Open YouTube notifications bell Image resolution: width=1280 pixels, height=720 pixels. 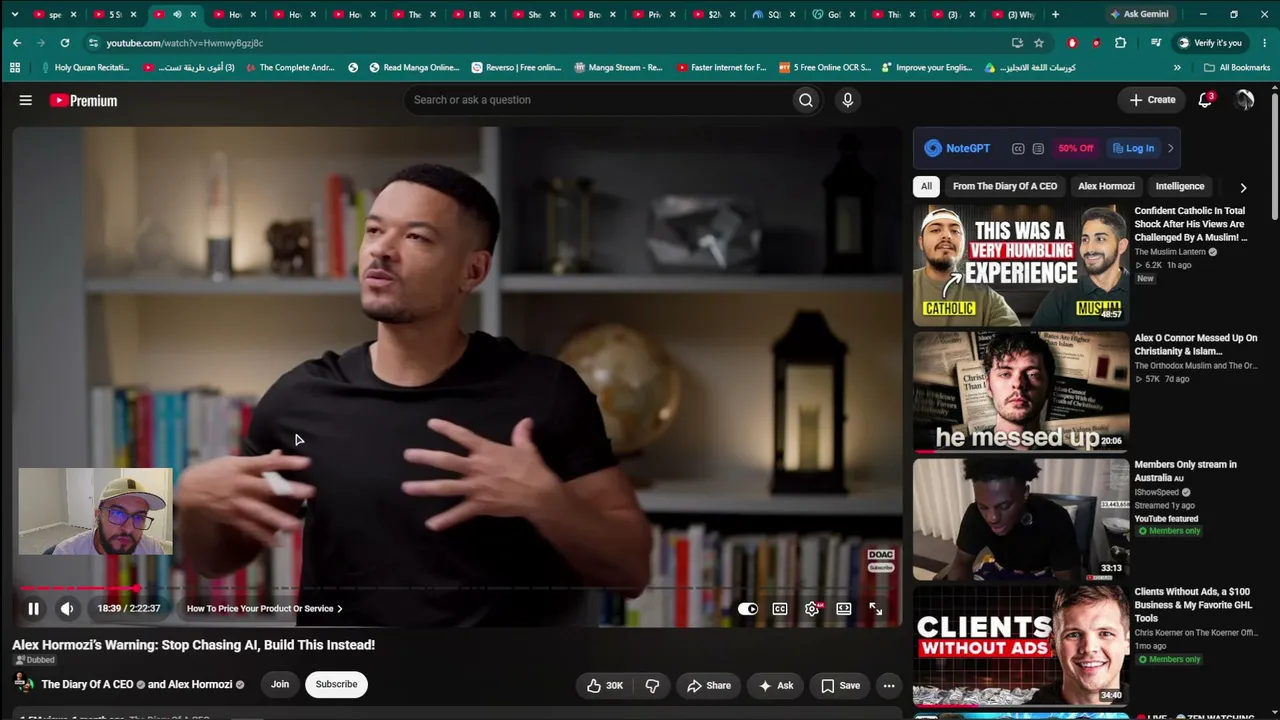coord(1205,100)
